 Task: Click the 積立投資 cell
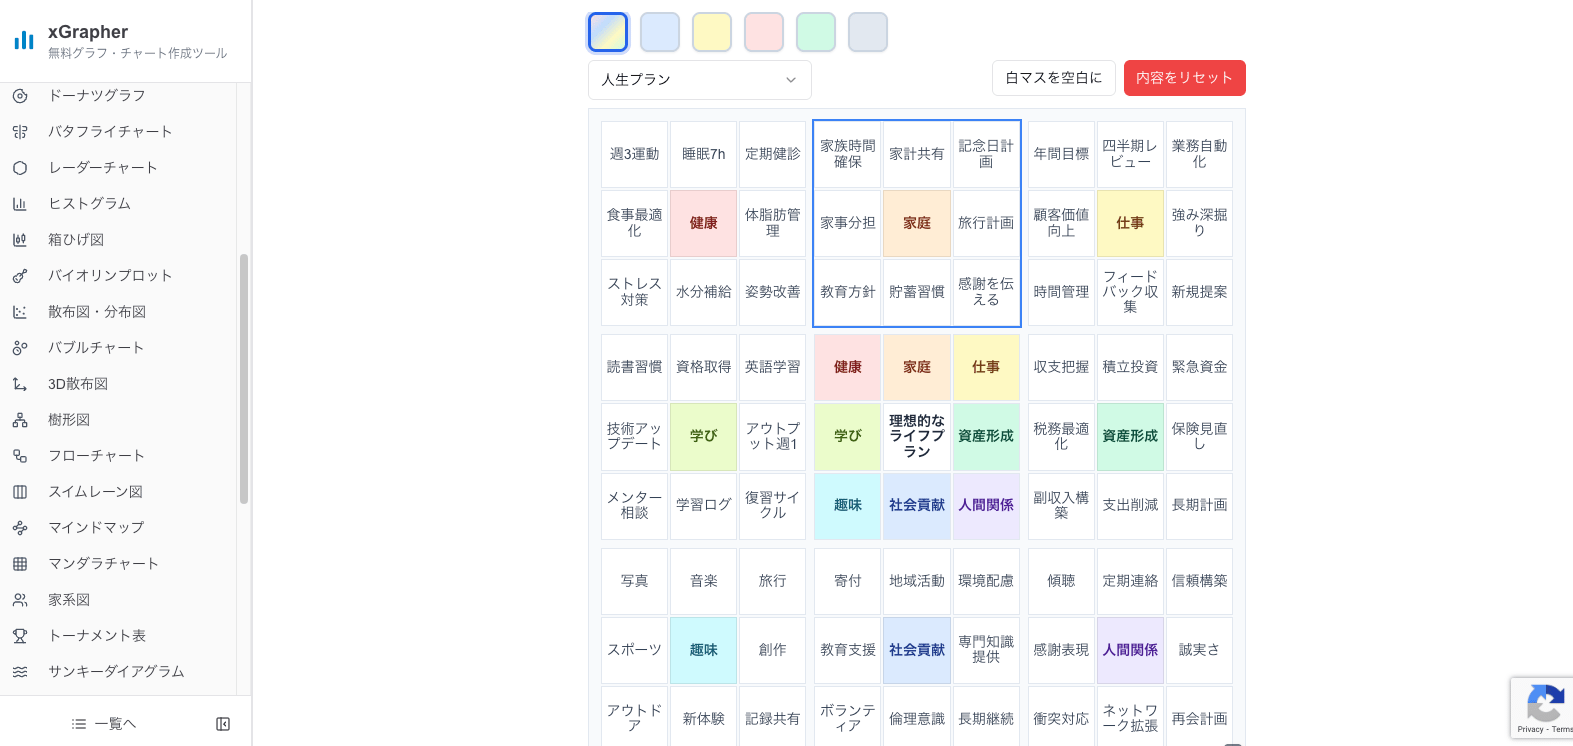(x=1130, y=367)
